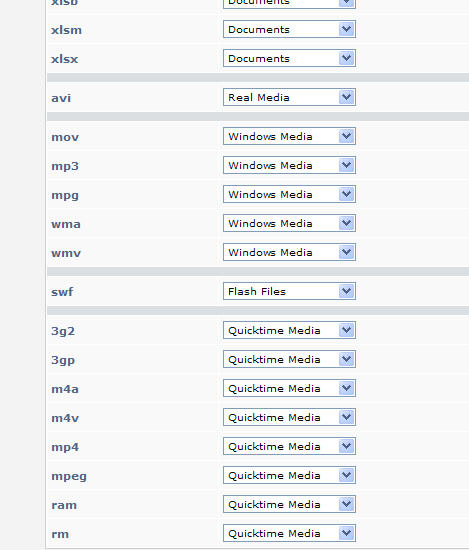Change the mp3 media type dropdown
Image resolution: width=469 pixels, height=550 pixels.
pyautogui.click(x=289, y=166)
